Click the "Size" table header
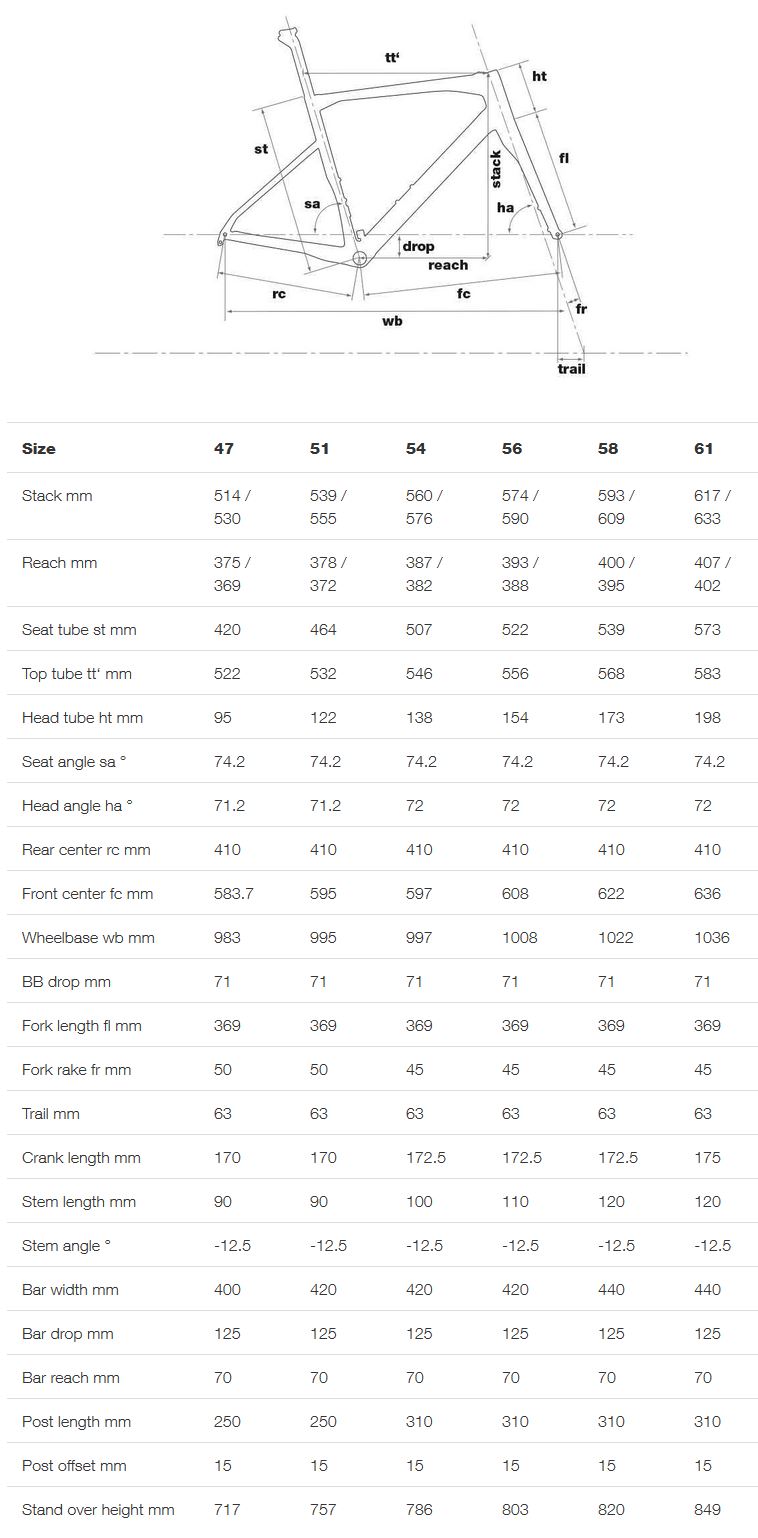 click(39, 449)
